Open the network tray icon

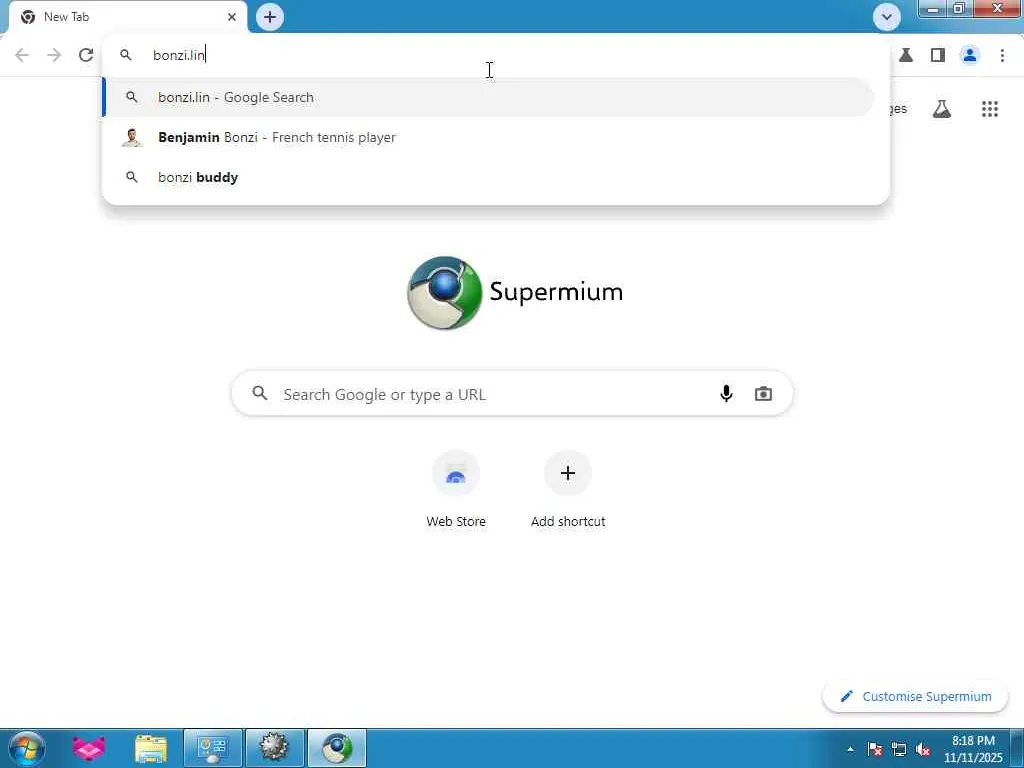click(899, 749)
